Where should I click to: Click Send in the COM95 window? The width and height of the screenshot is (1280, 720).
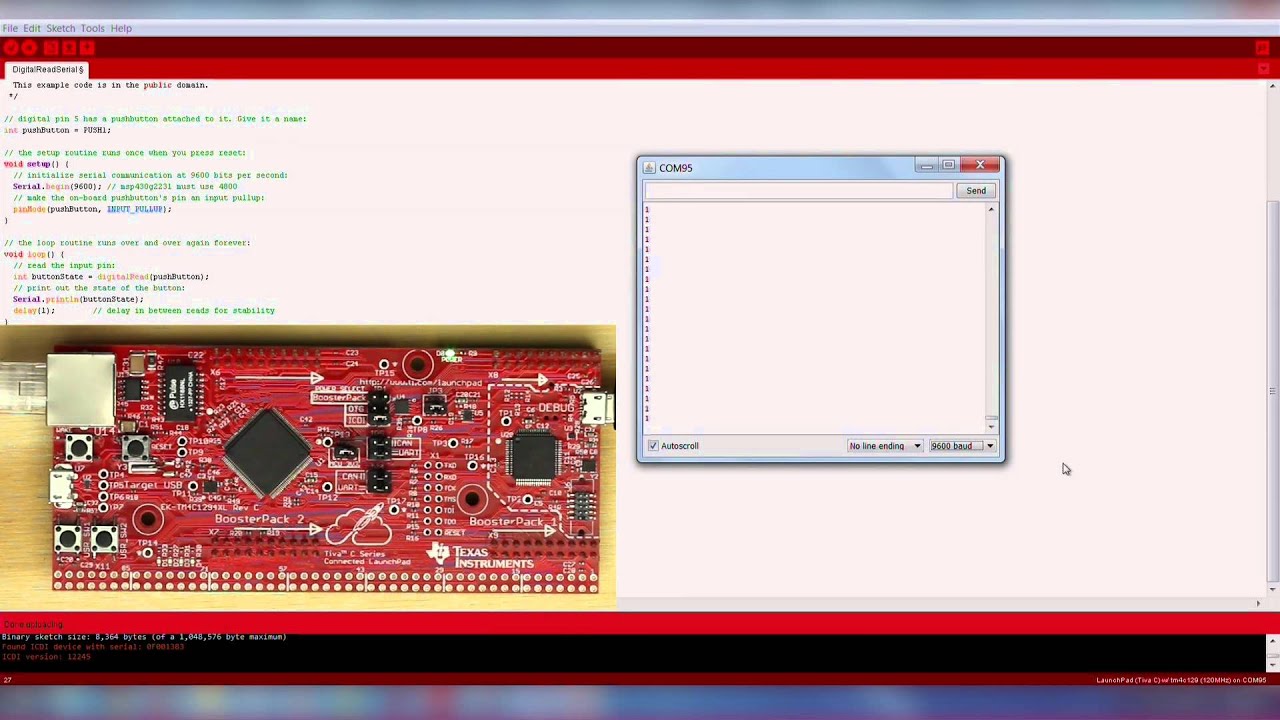[976, 191]
